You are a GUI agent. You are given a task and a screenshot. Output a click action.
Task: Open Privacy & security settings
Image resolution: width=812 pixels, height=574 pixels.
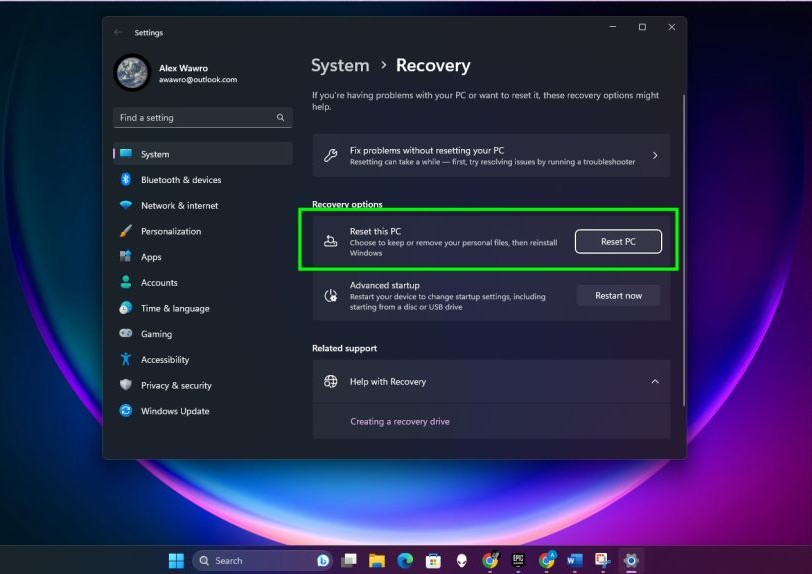[203, 385]
